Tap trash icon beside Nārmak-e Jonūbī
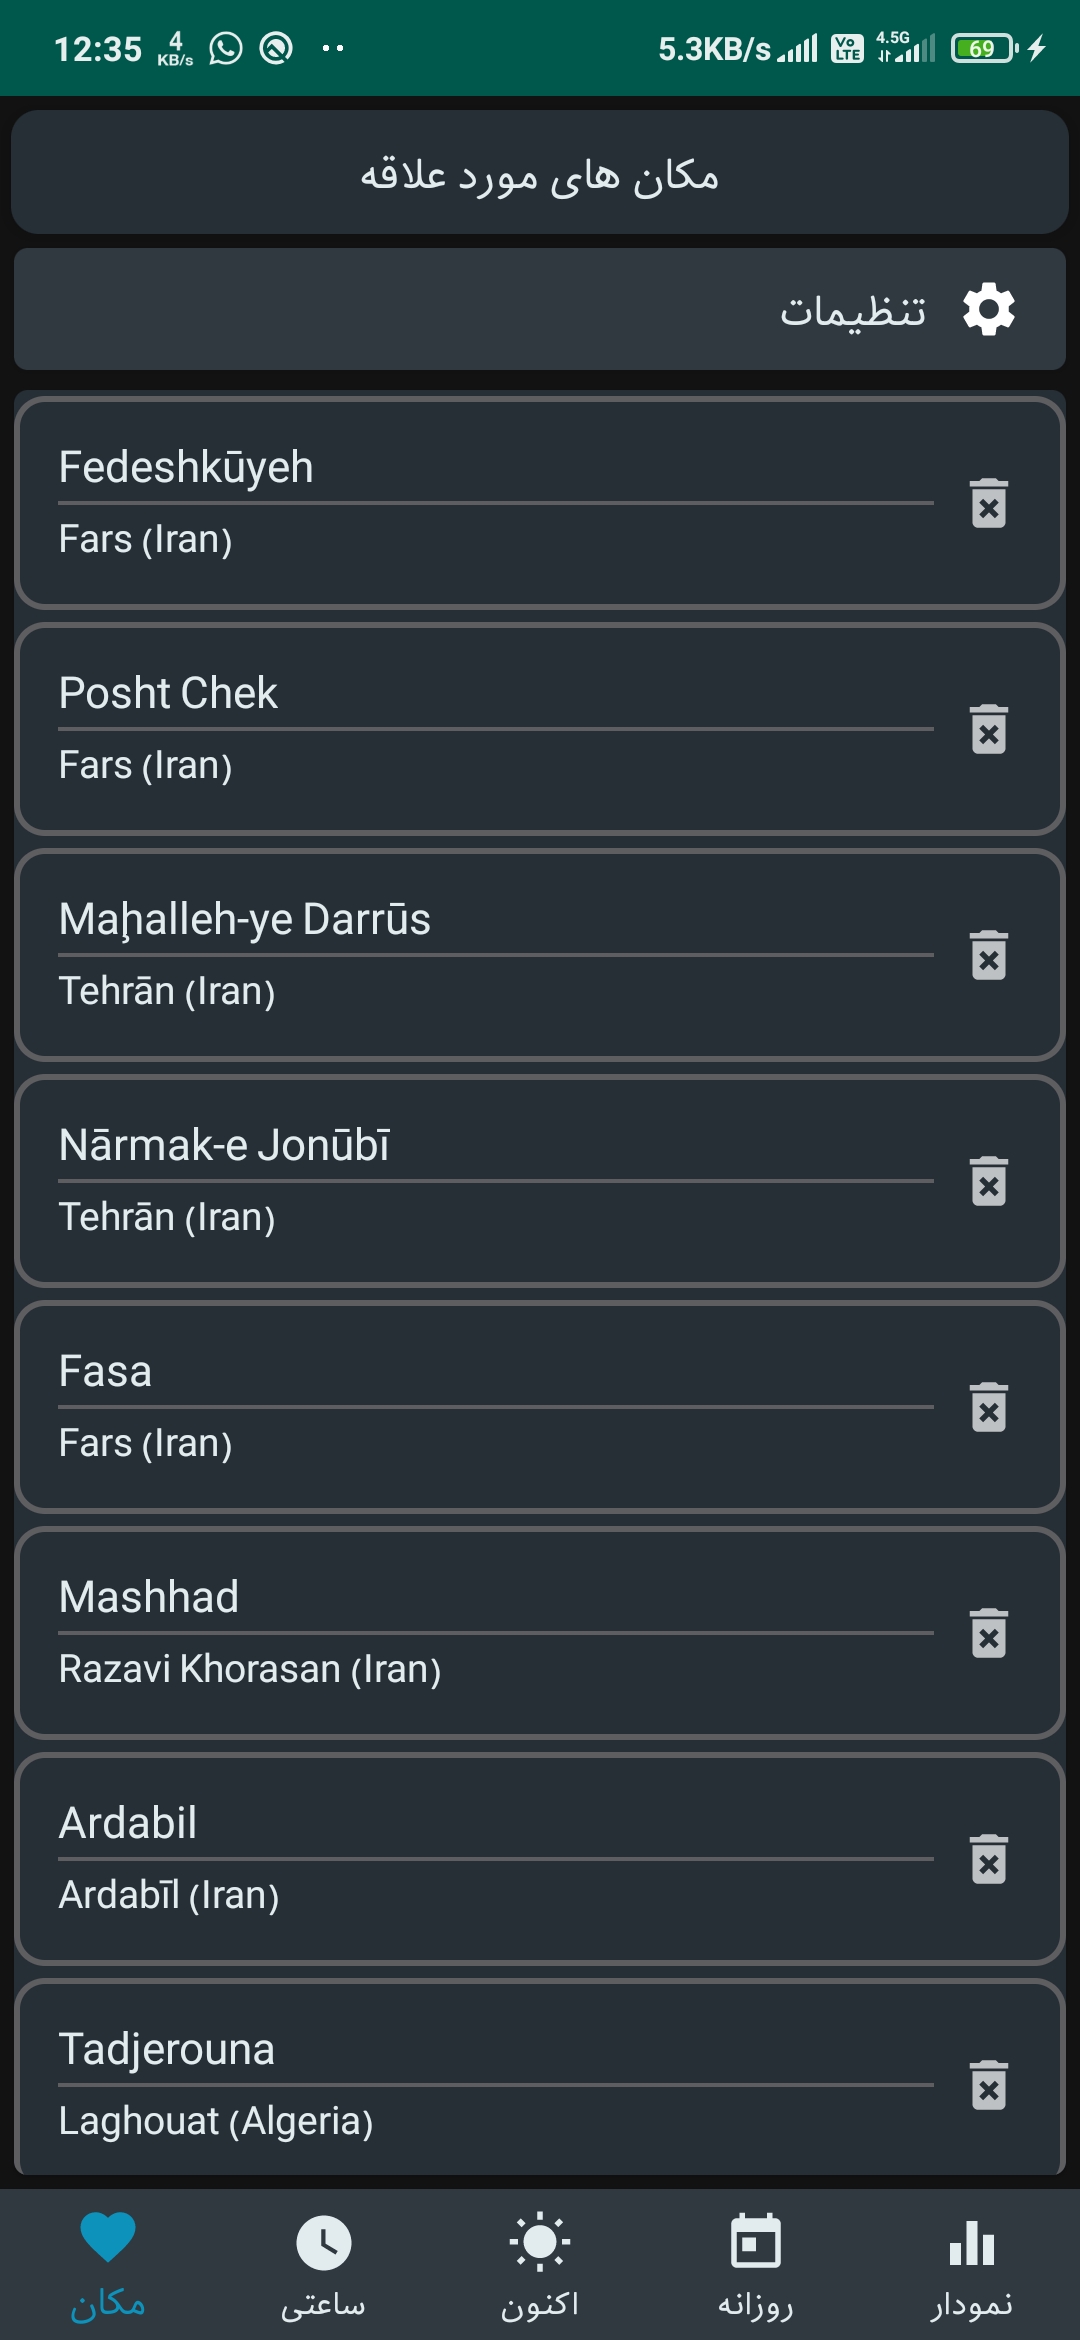Viewport: 1080px width, 2340px height. click(988, 1181)
